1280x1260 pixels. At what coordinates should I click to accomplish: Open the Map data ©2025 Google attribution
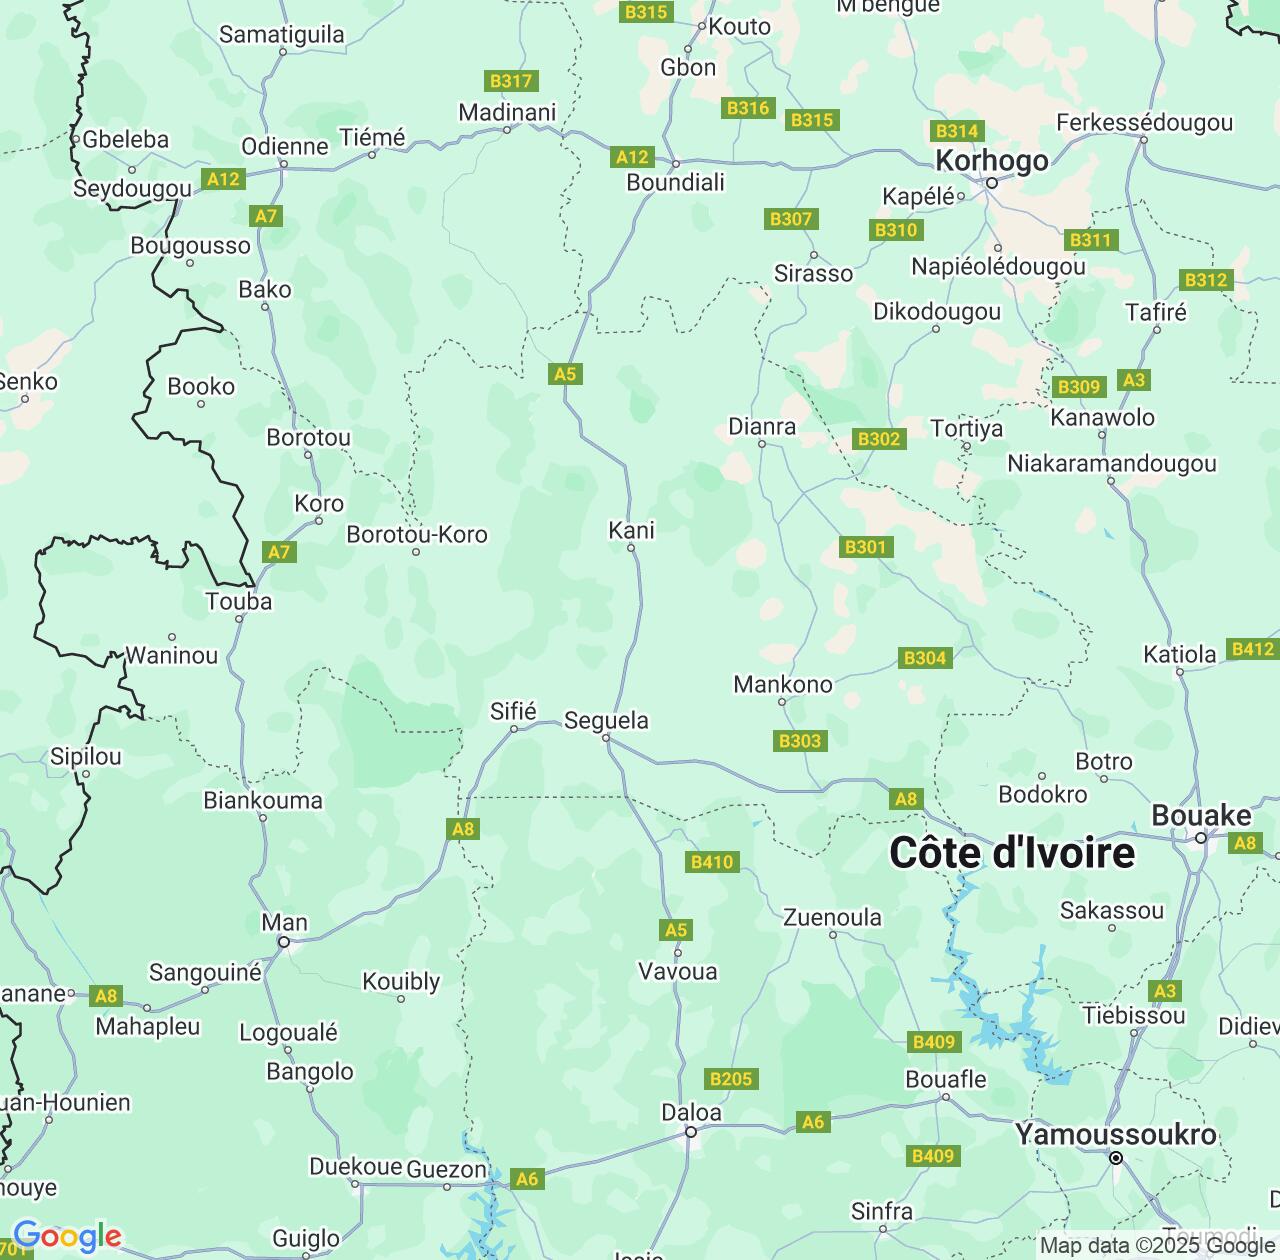[x=1157, y=1246]
